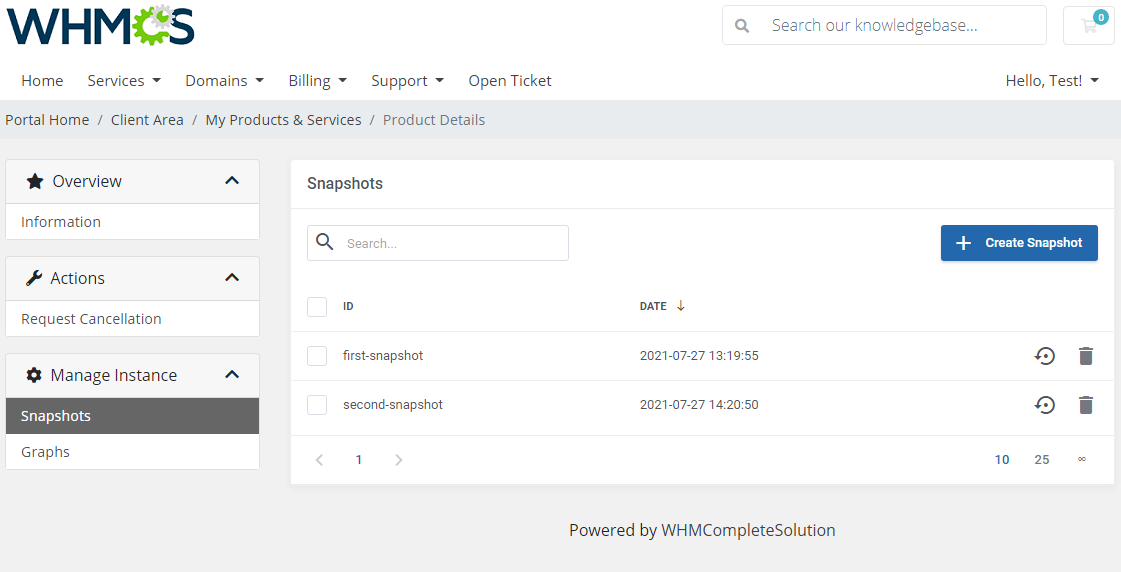Tick the select-all checkbox beside ID
1121x572 pixels.
click(x=317, y=307)
